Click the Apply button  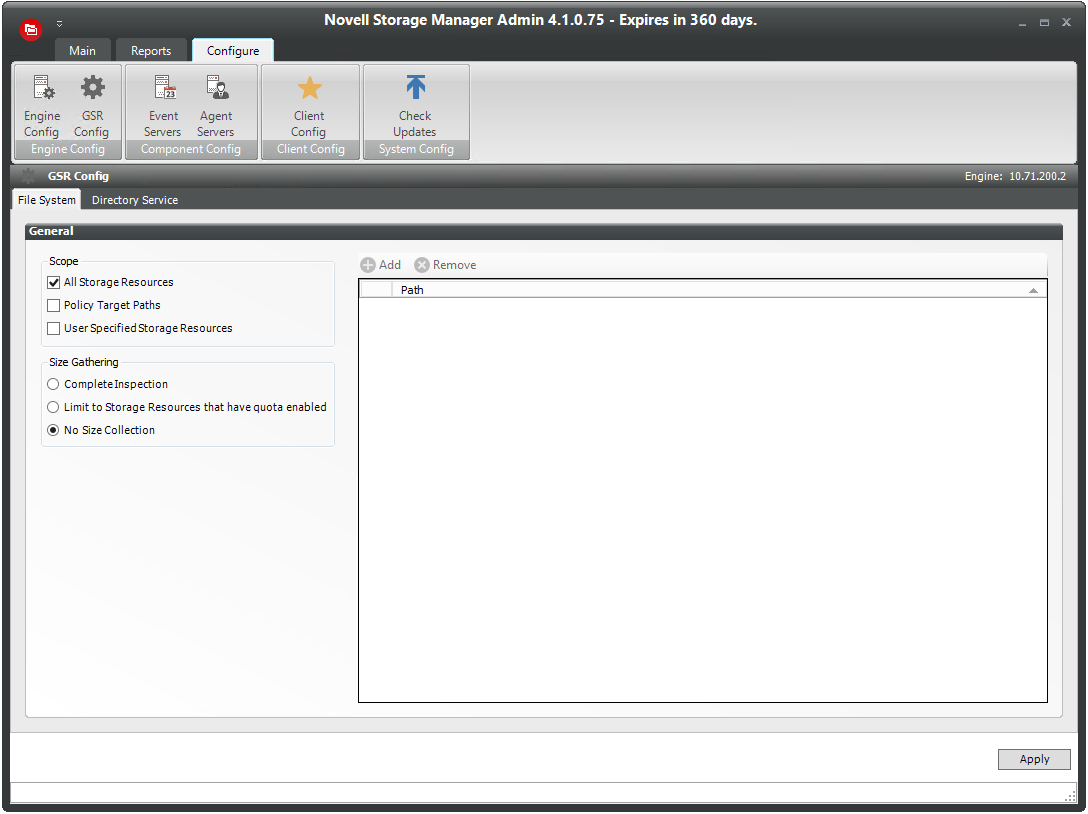tap(1034, 759)
